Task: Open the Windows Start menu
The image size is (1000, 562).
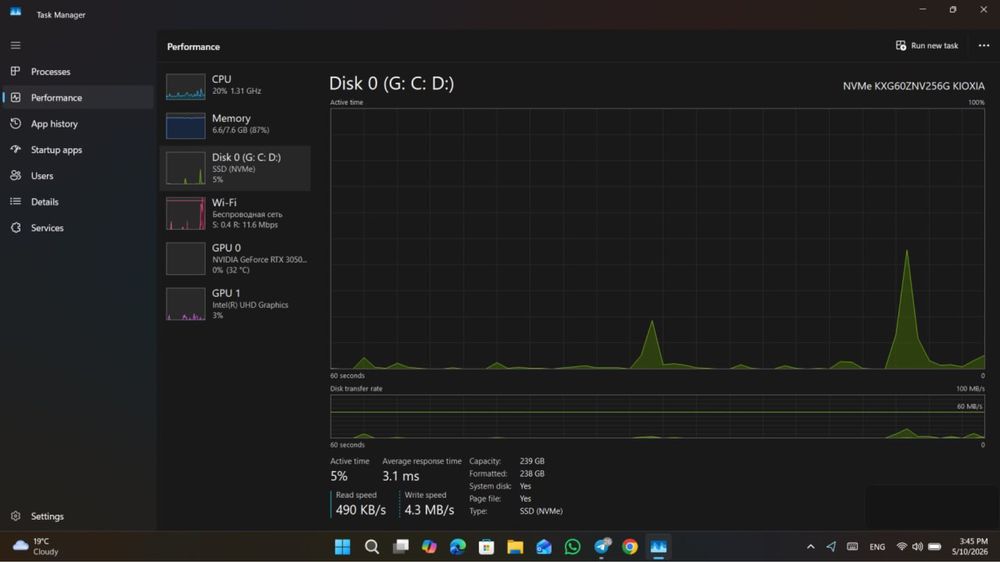Action: [x=342, y=547]
